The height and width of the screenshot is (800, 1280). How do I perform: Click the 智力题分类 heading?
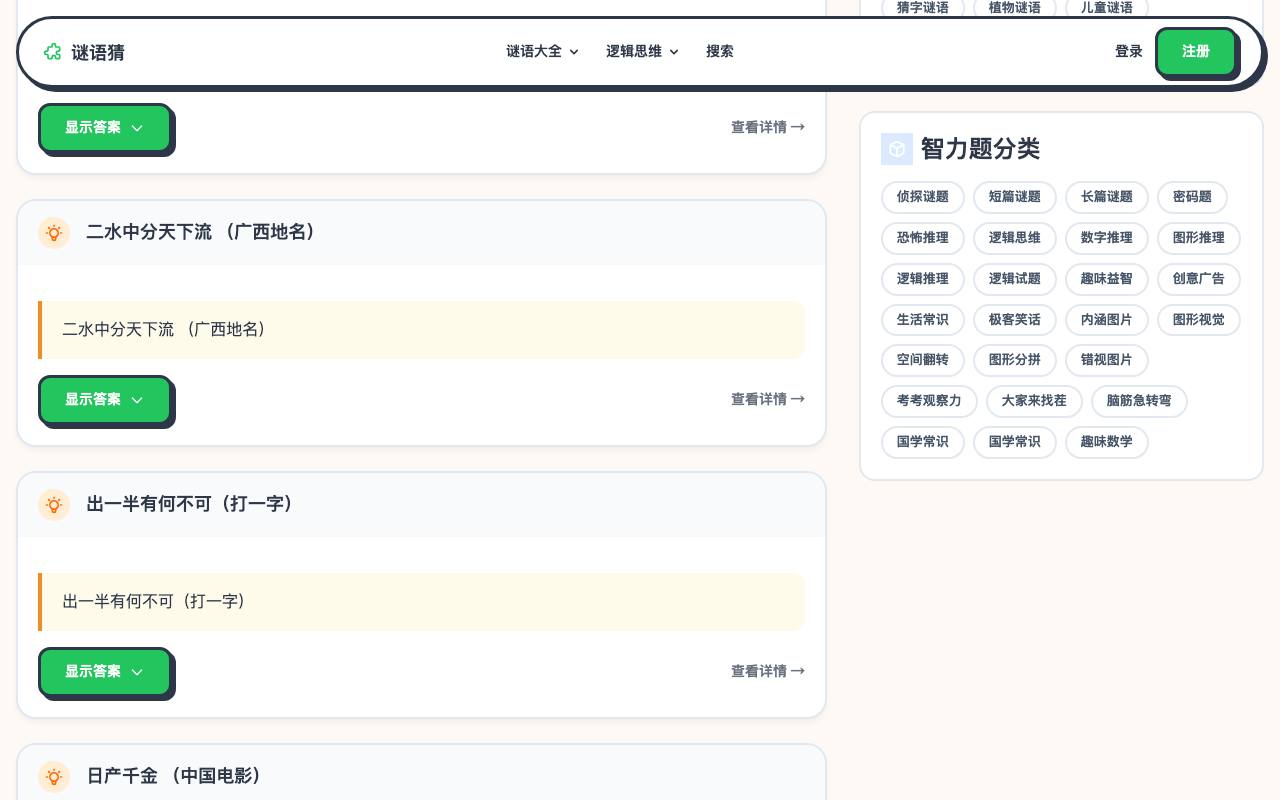980,149
